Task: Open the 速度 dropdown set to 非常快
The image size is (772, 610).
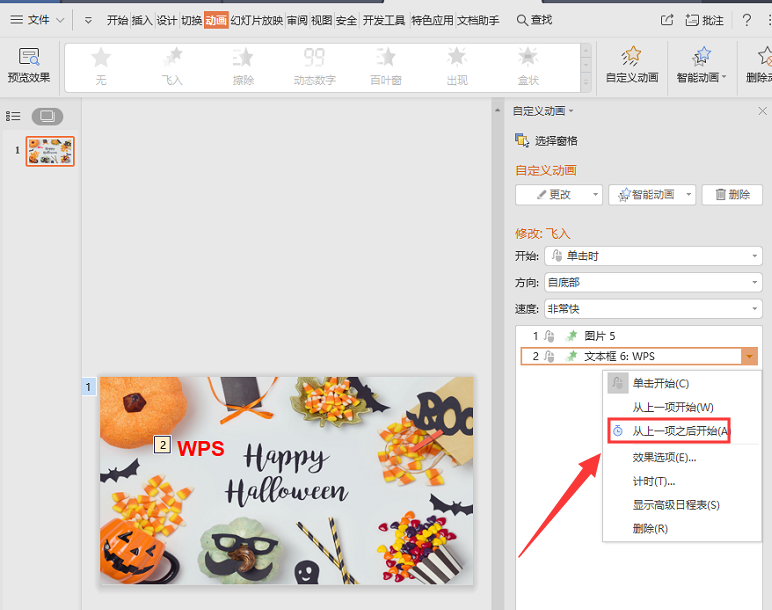Action: click(x=652, y=309)
